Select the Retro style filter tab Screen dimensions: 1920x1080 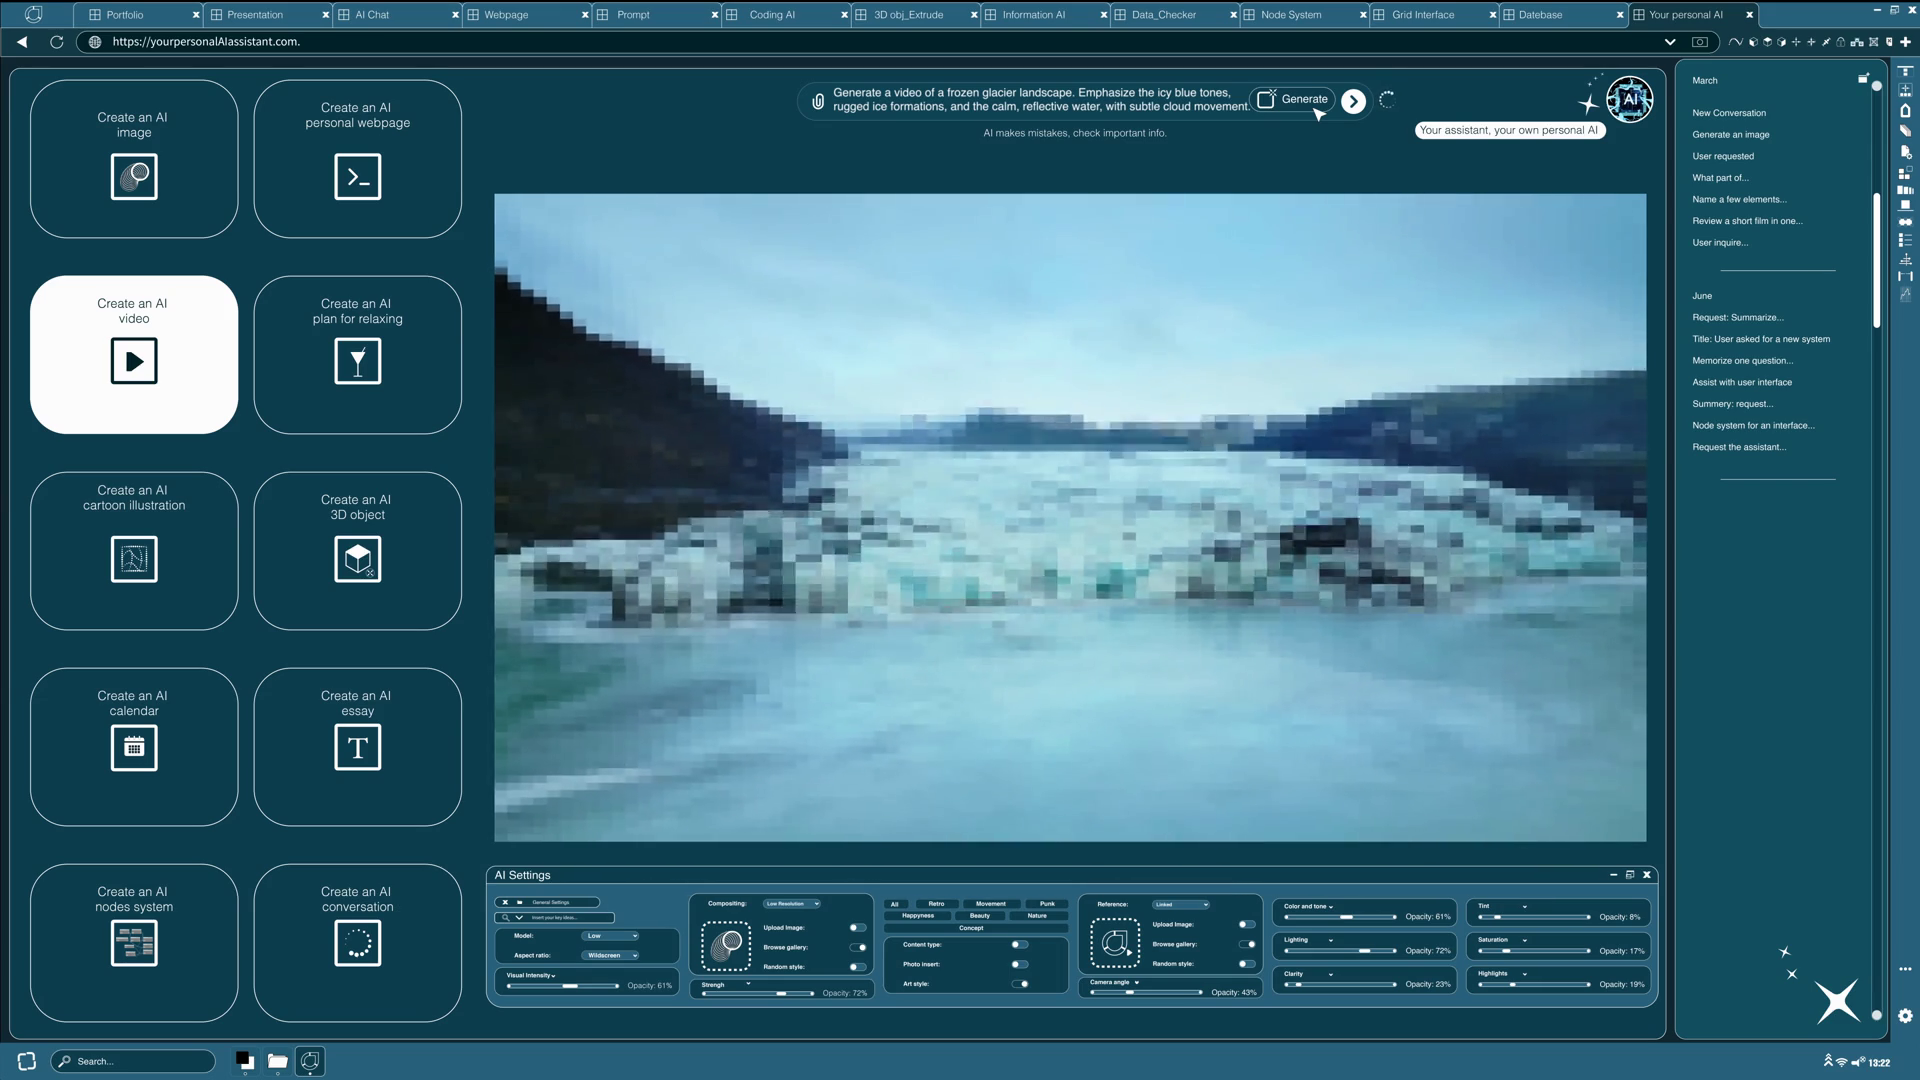[x=936, y=904]
